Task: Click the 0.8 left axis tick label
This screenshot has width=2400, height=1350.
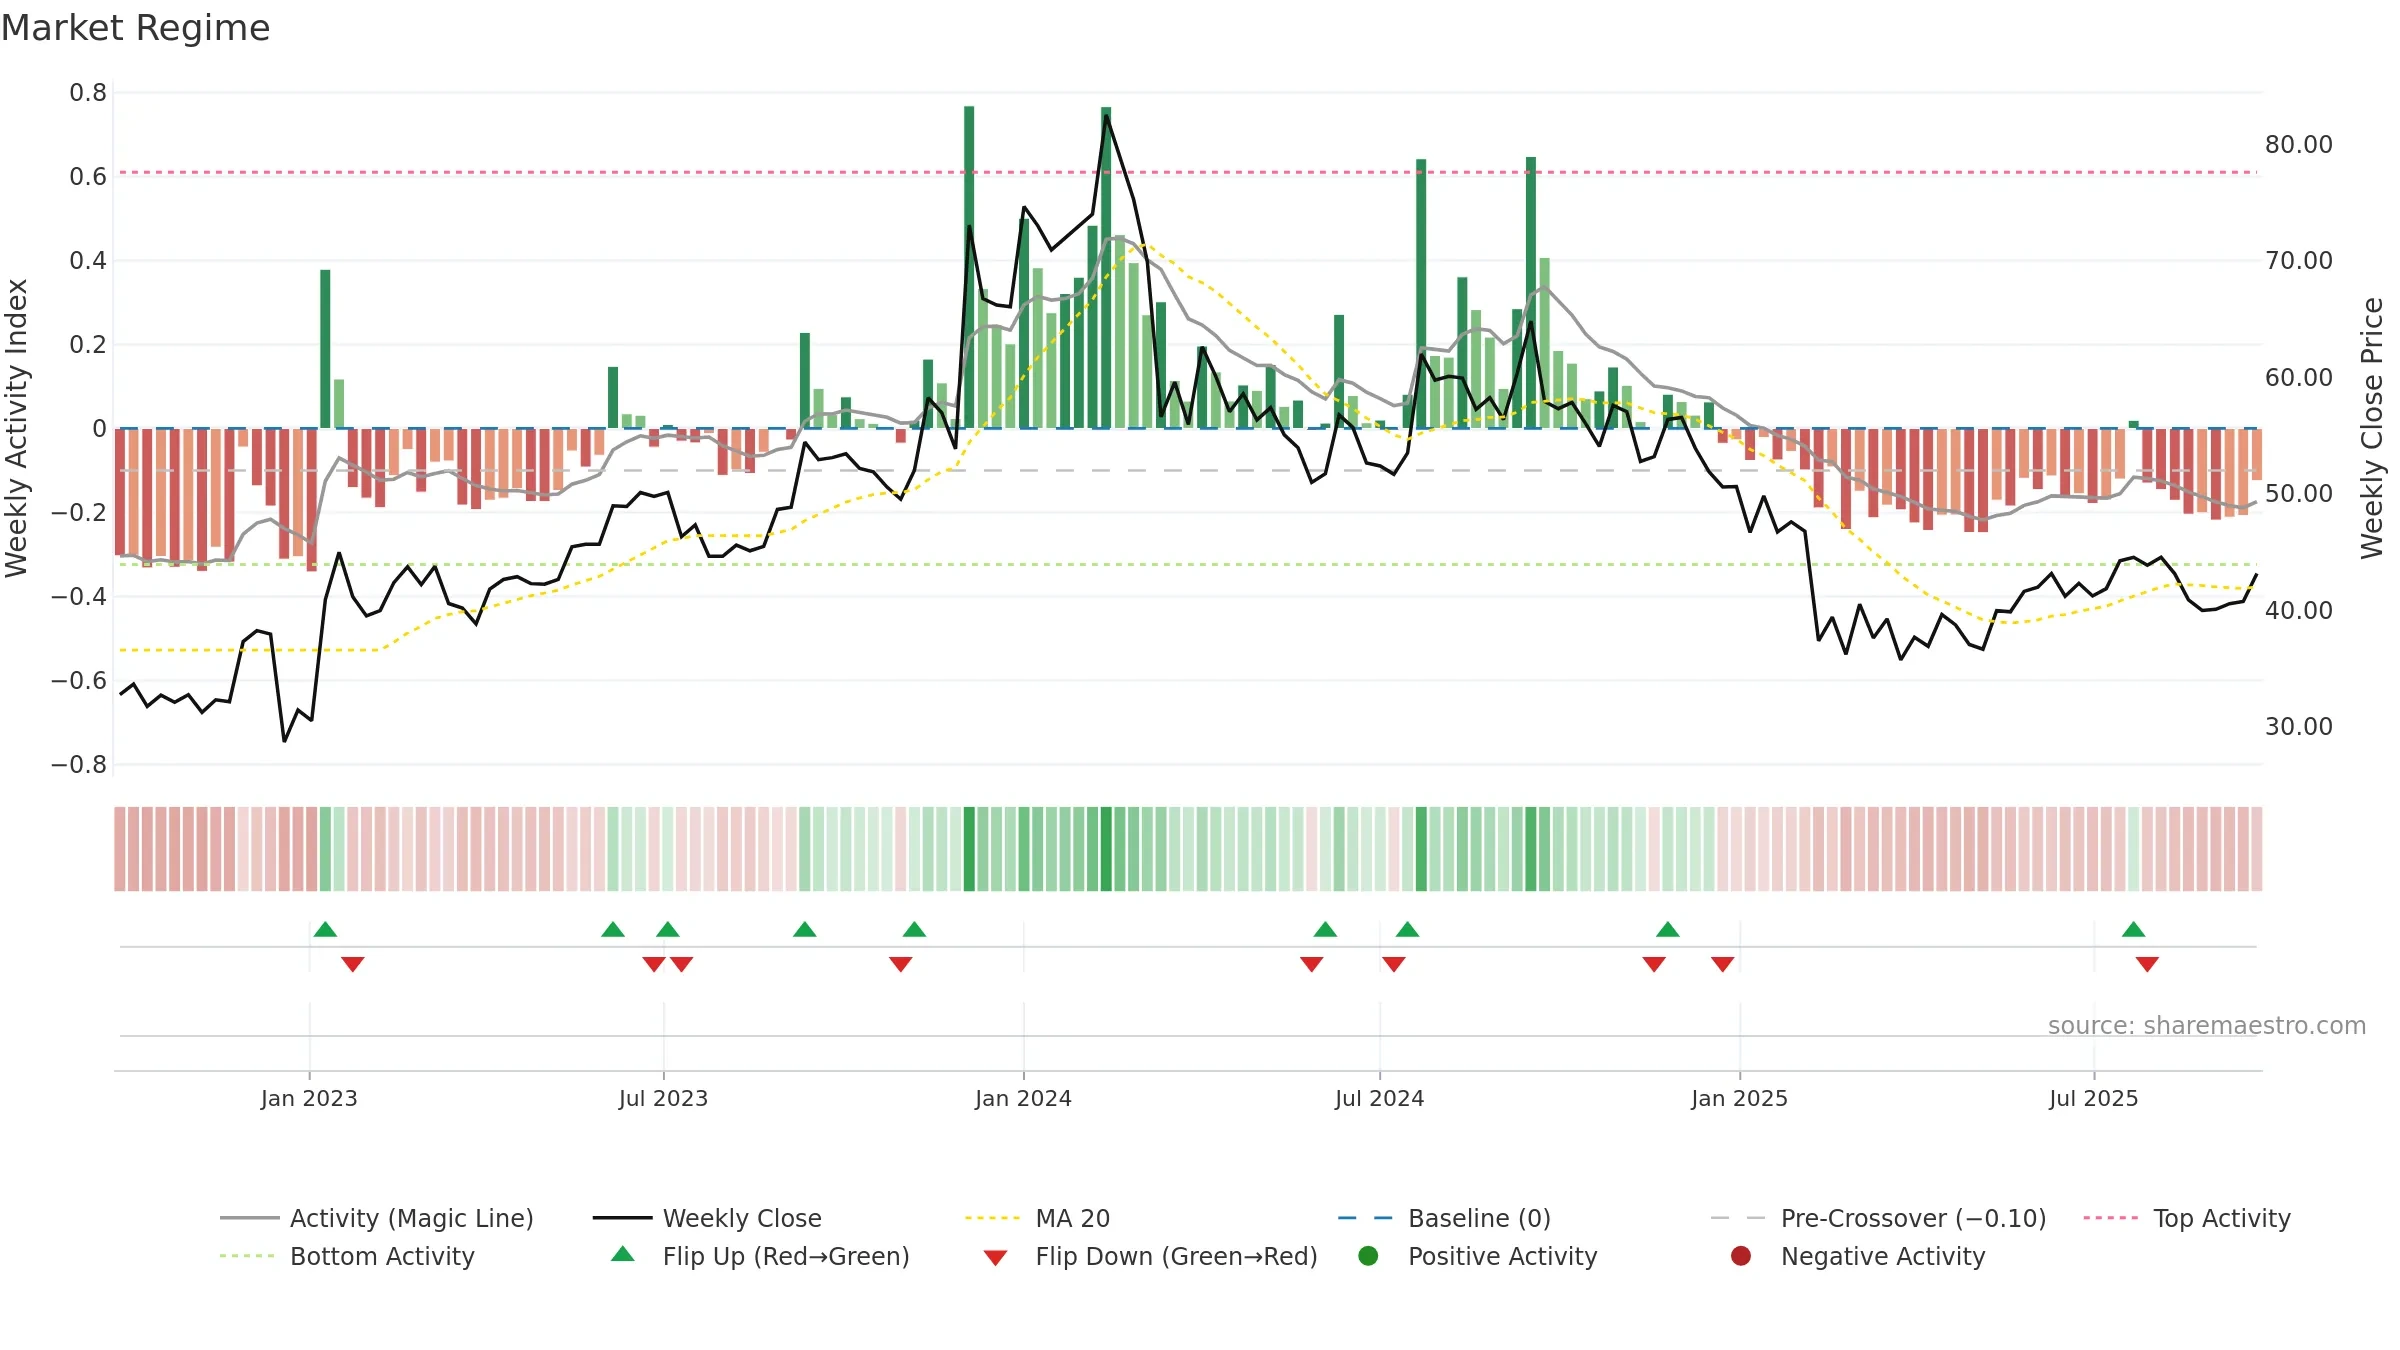Action: click(88, 93)
